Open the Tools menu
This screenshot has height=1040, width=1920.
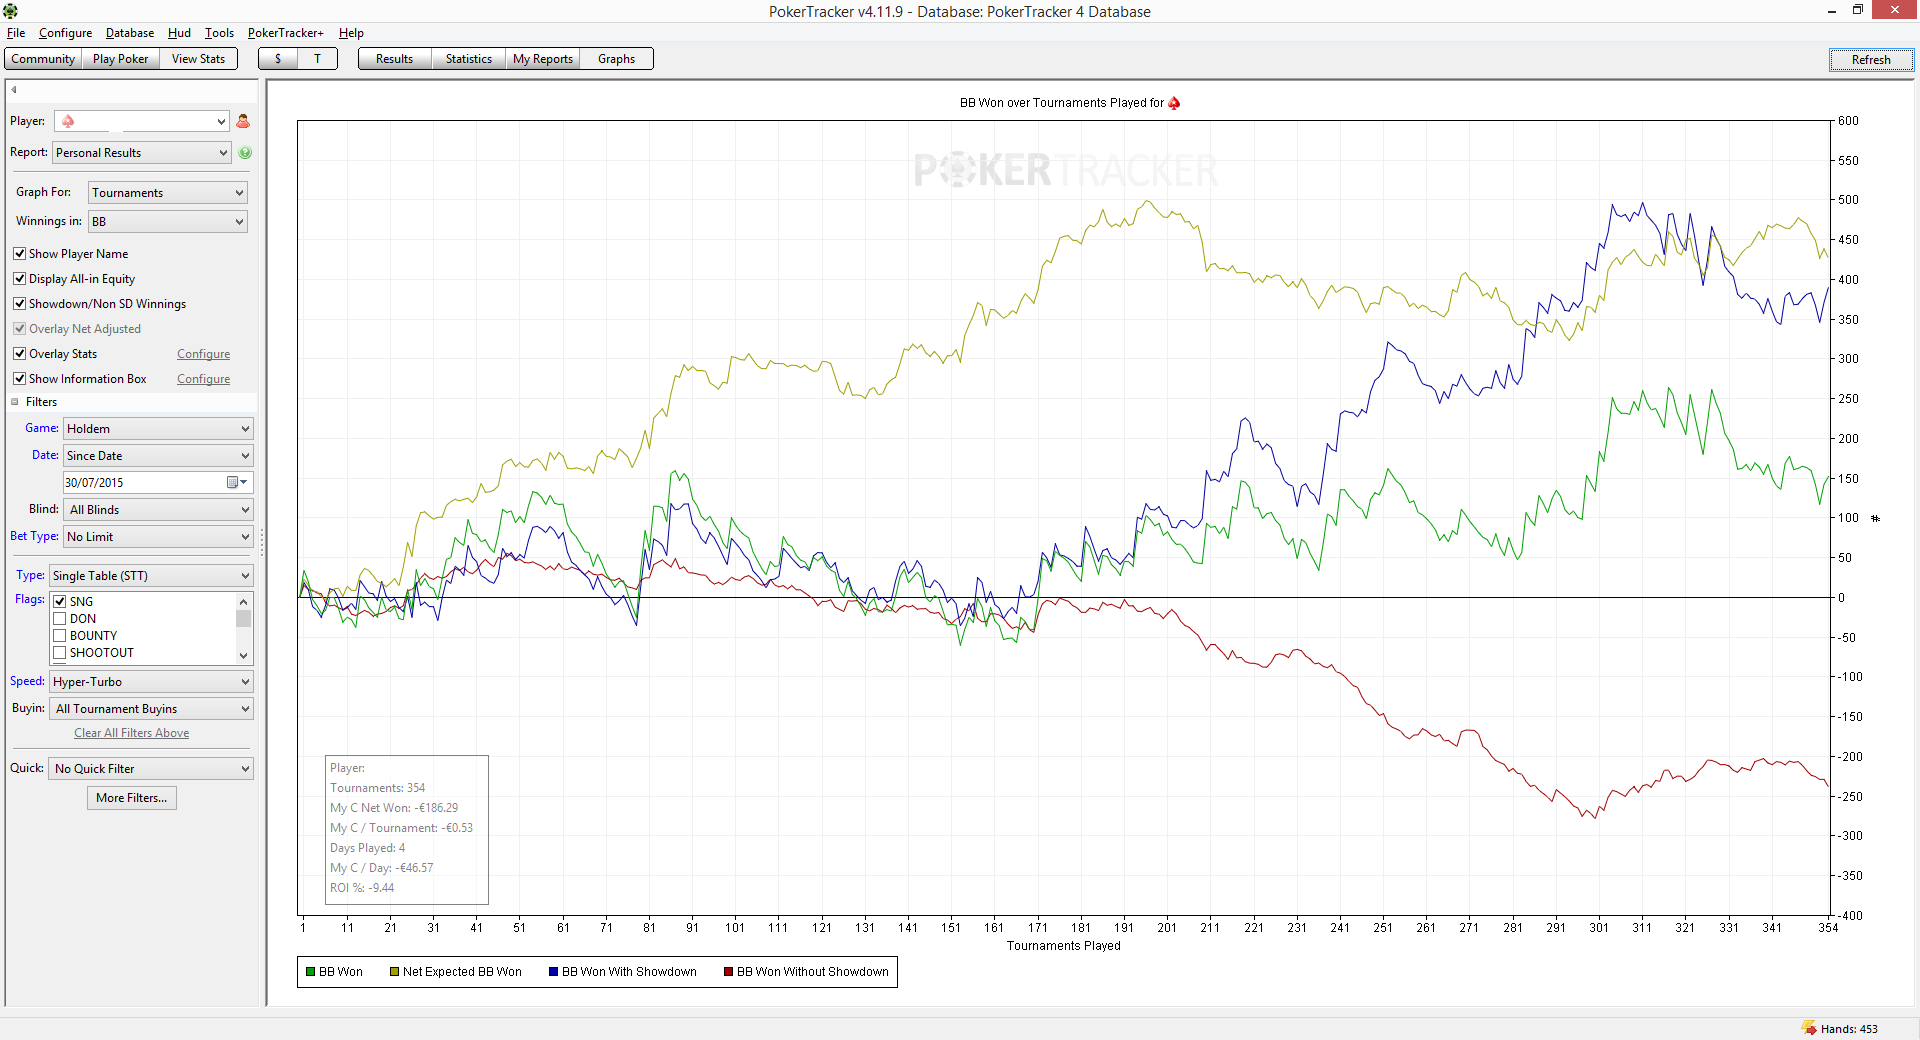pos(219,33)
